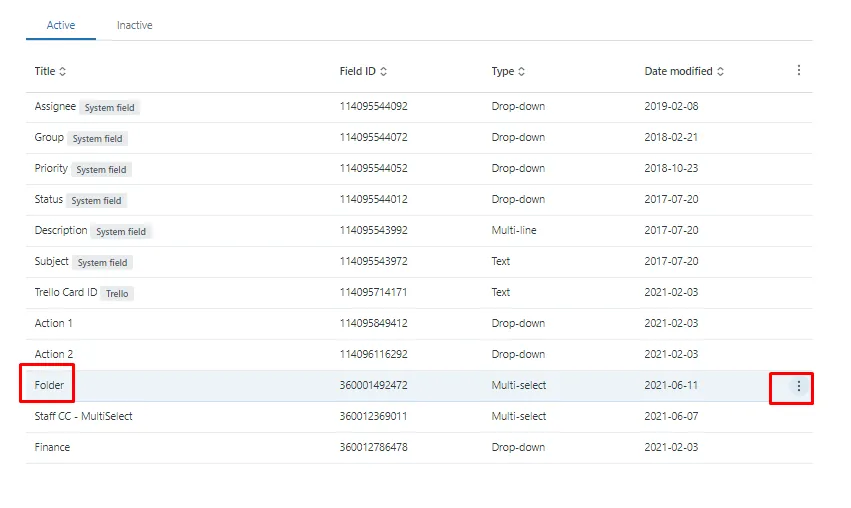
Task: Open the Subject field
Action: pyautogui.click(x=52, y=261)
